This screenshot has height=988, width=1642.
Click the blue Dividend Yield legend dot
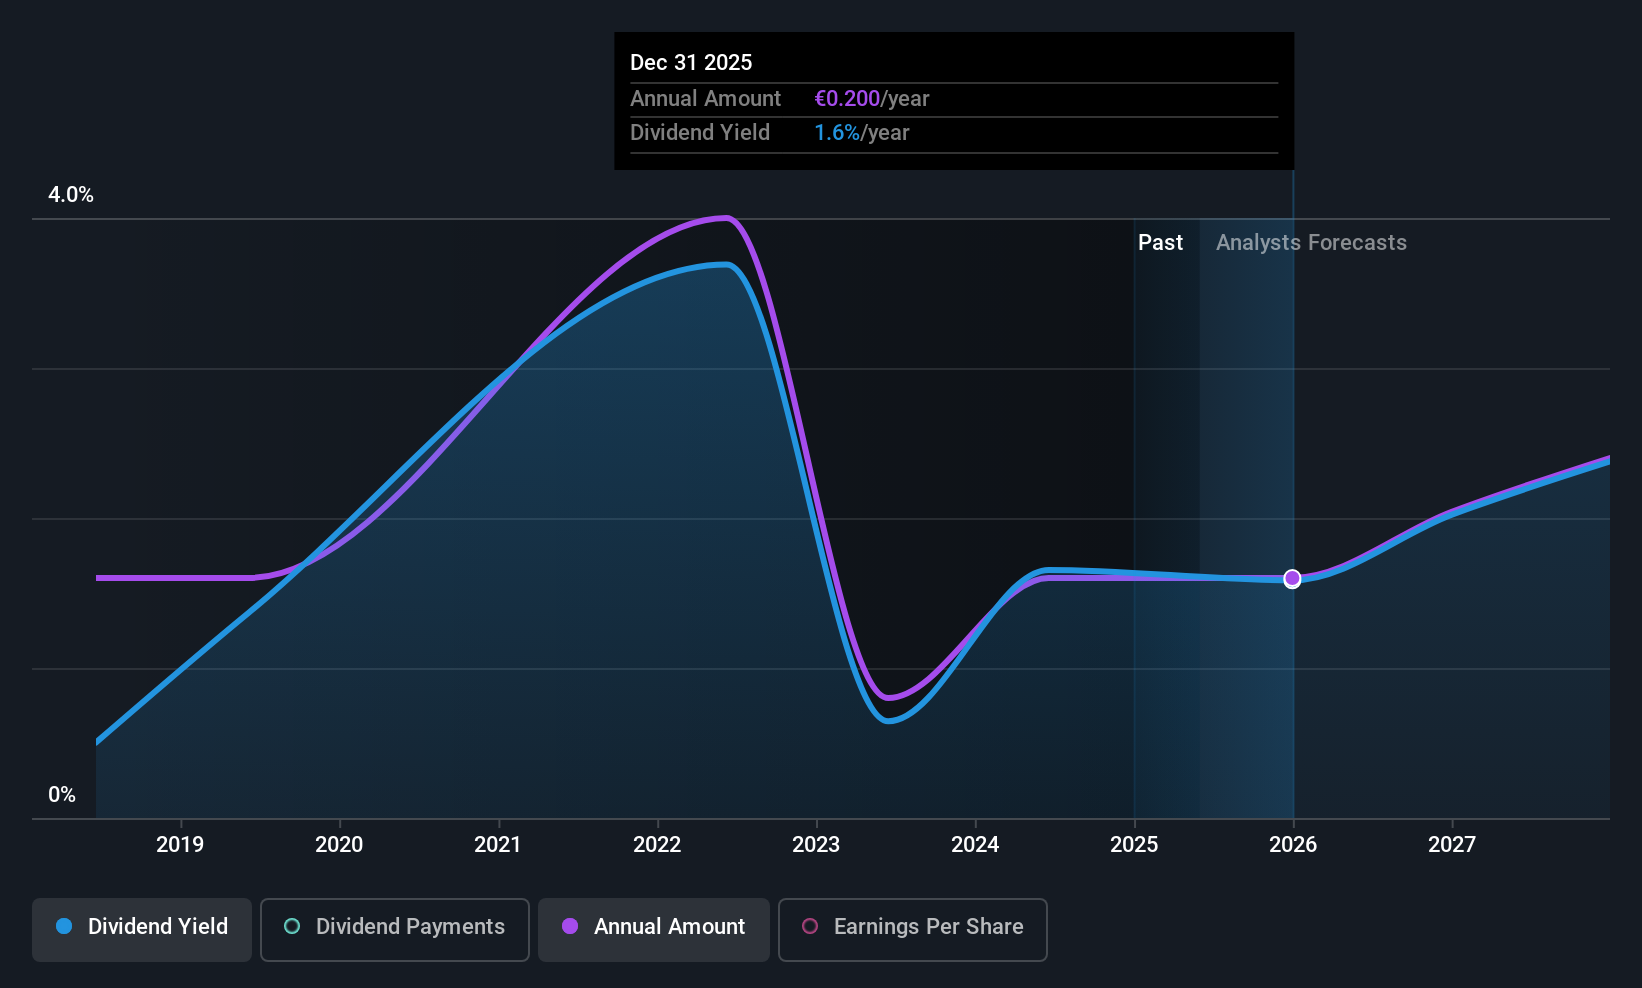(x=64, y=927)
